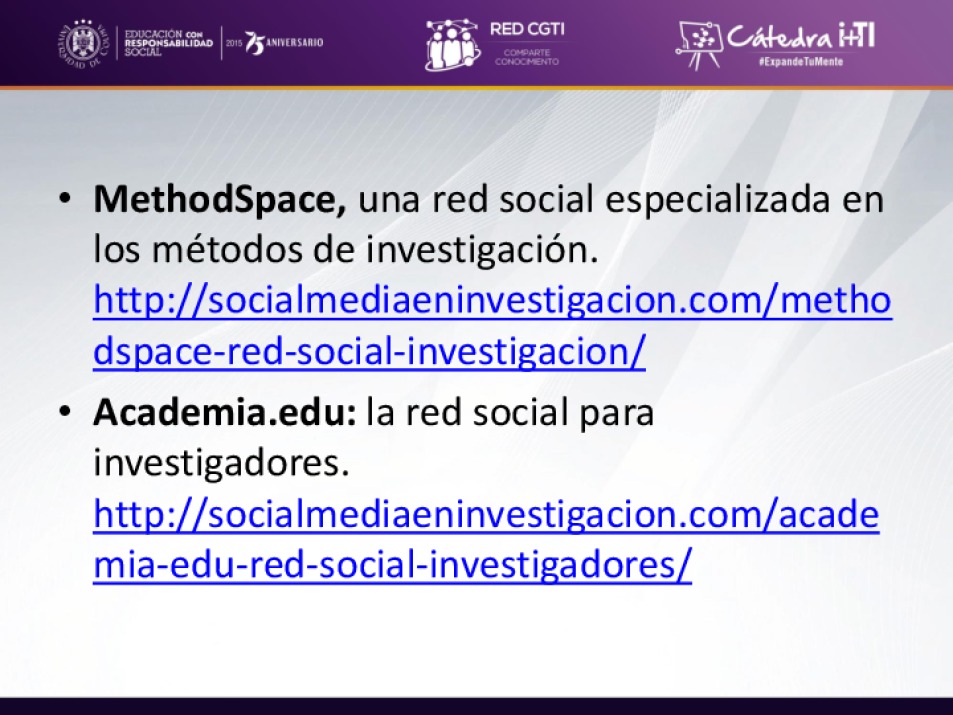The image size is (953, 715).
Task: Click the Cátedra i+TI whiteboard icon
Action: click(698, 42)
